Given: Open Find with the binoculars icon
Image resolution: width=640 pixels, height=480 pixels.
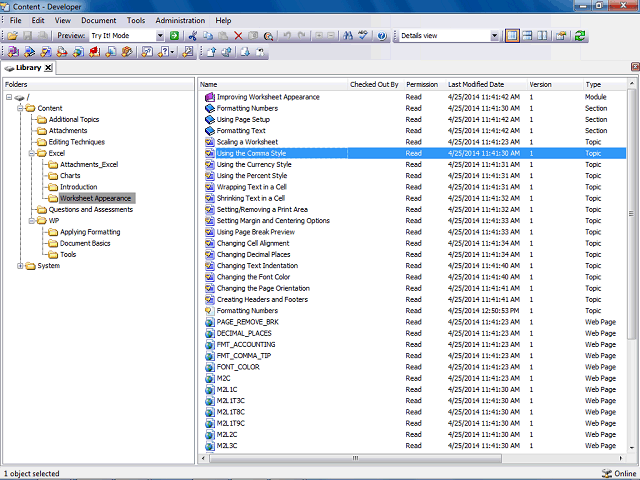Looking at the screenshot, I should [348, 36].
